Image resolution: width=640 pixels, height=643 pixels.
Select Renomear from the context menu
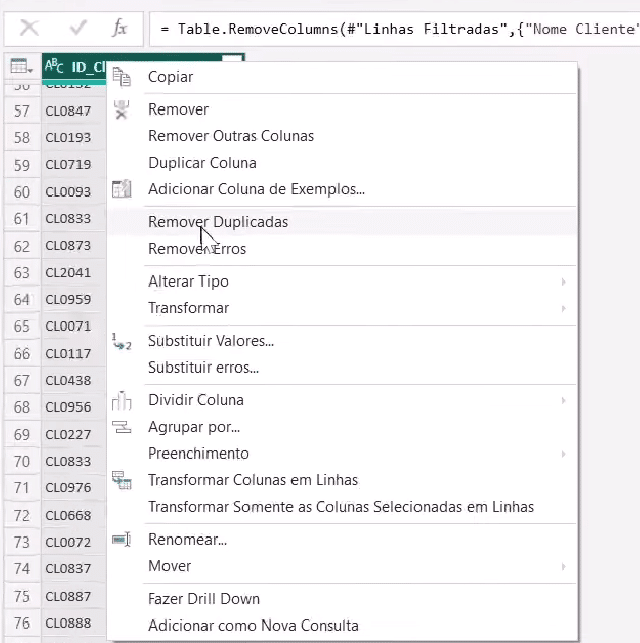click(x=187, y=540)
